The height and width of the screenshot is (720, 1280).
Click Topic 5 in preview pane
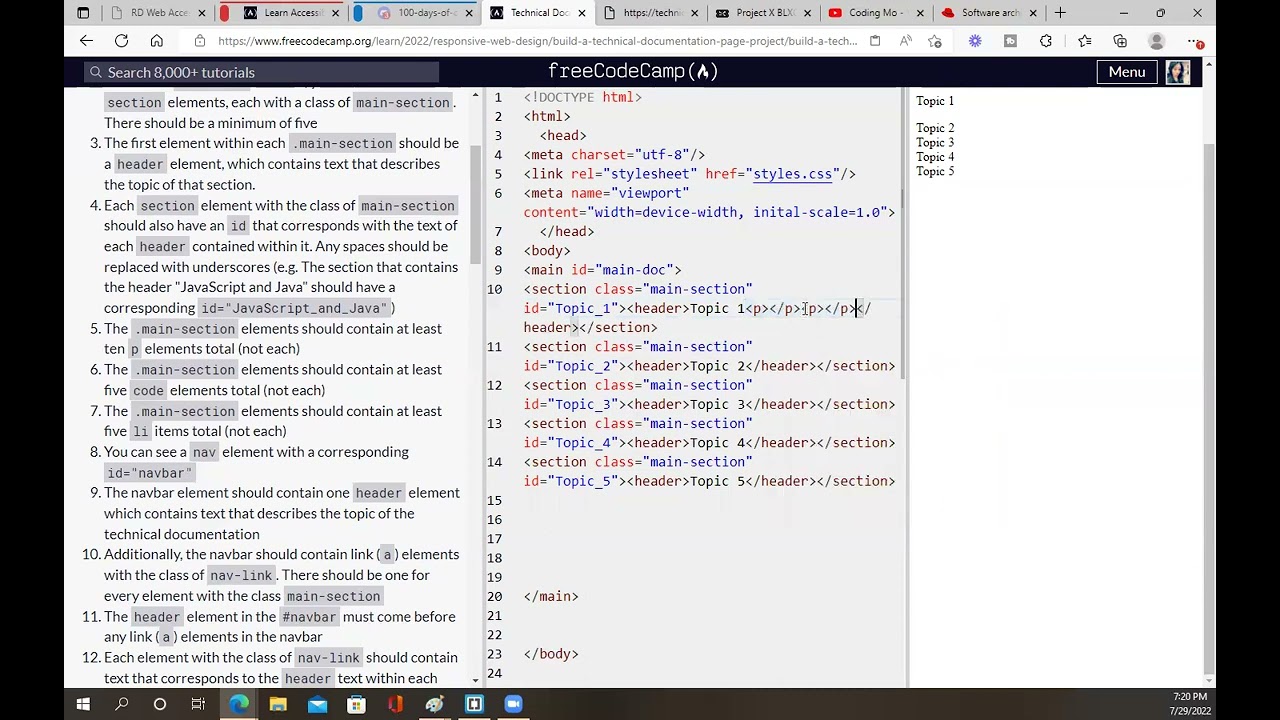[935, 171]
